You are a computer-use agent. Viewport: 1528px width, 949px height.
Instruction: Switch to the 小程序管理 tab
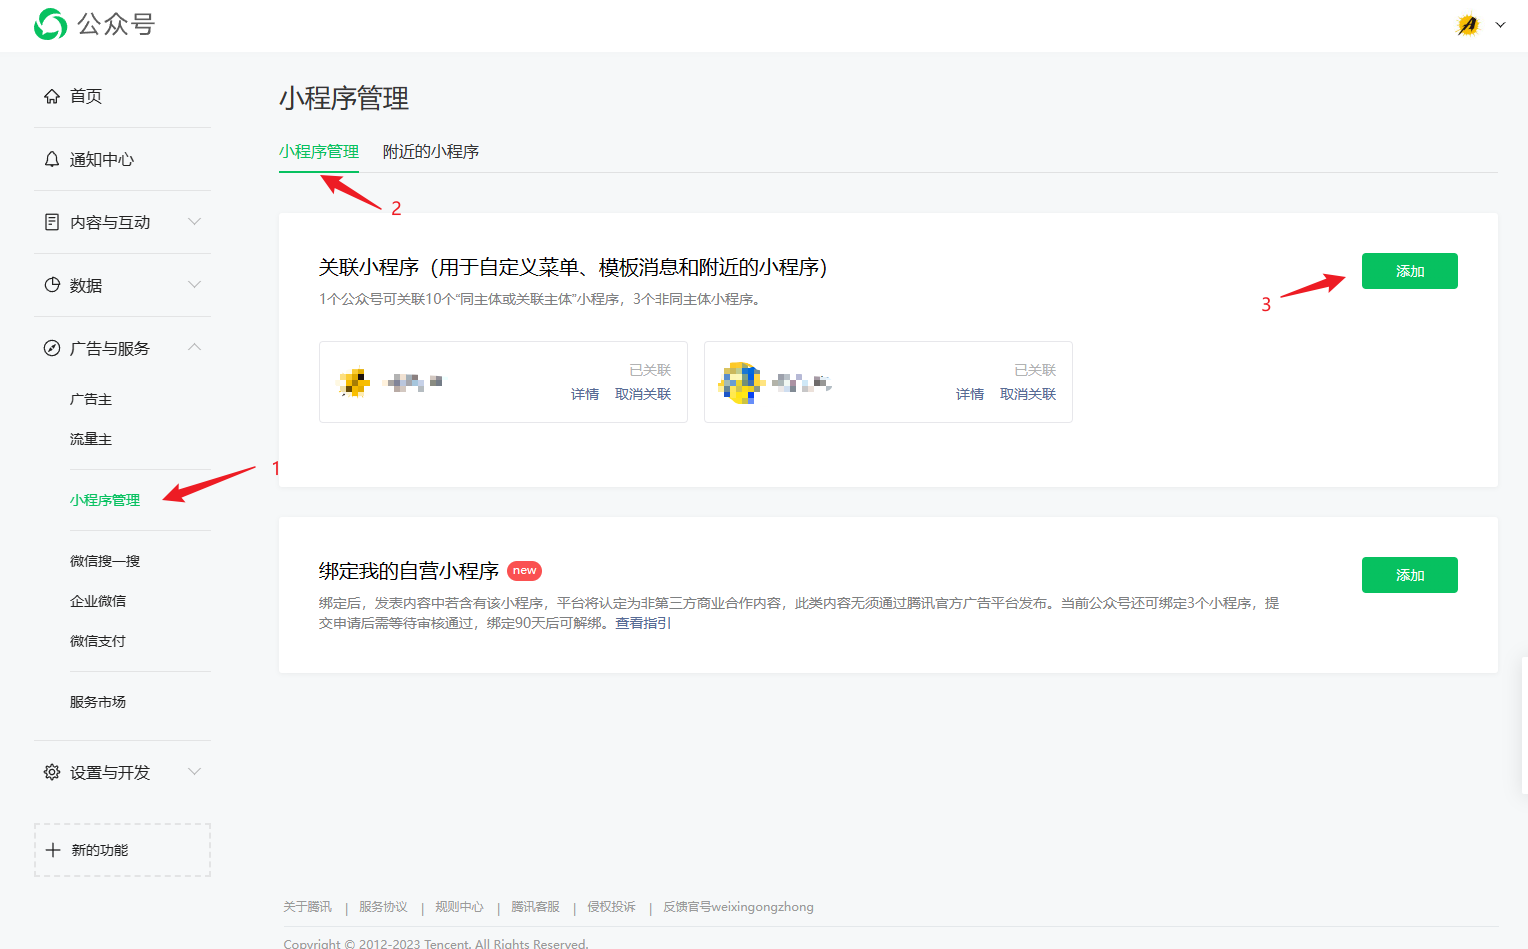pos(319,152)
